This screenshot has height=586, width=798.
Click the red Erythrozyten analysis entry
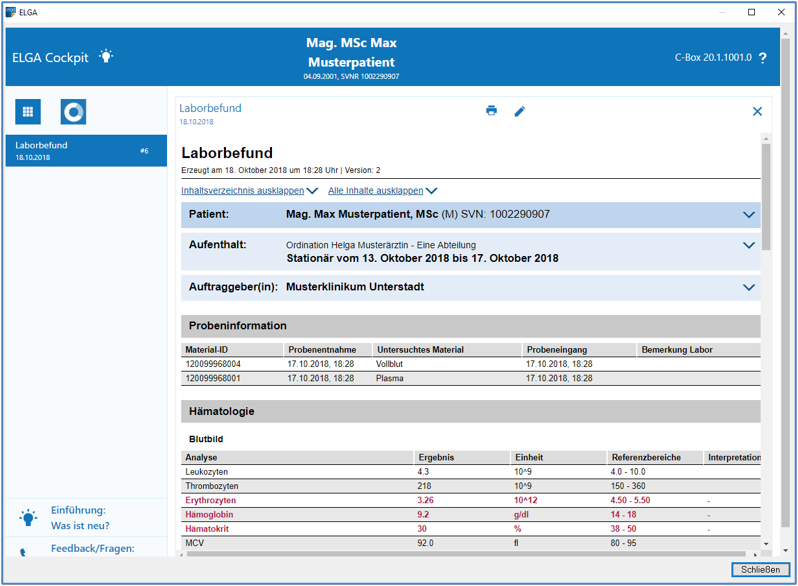211,500
